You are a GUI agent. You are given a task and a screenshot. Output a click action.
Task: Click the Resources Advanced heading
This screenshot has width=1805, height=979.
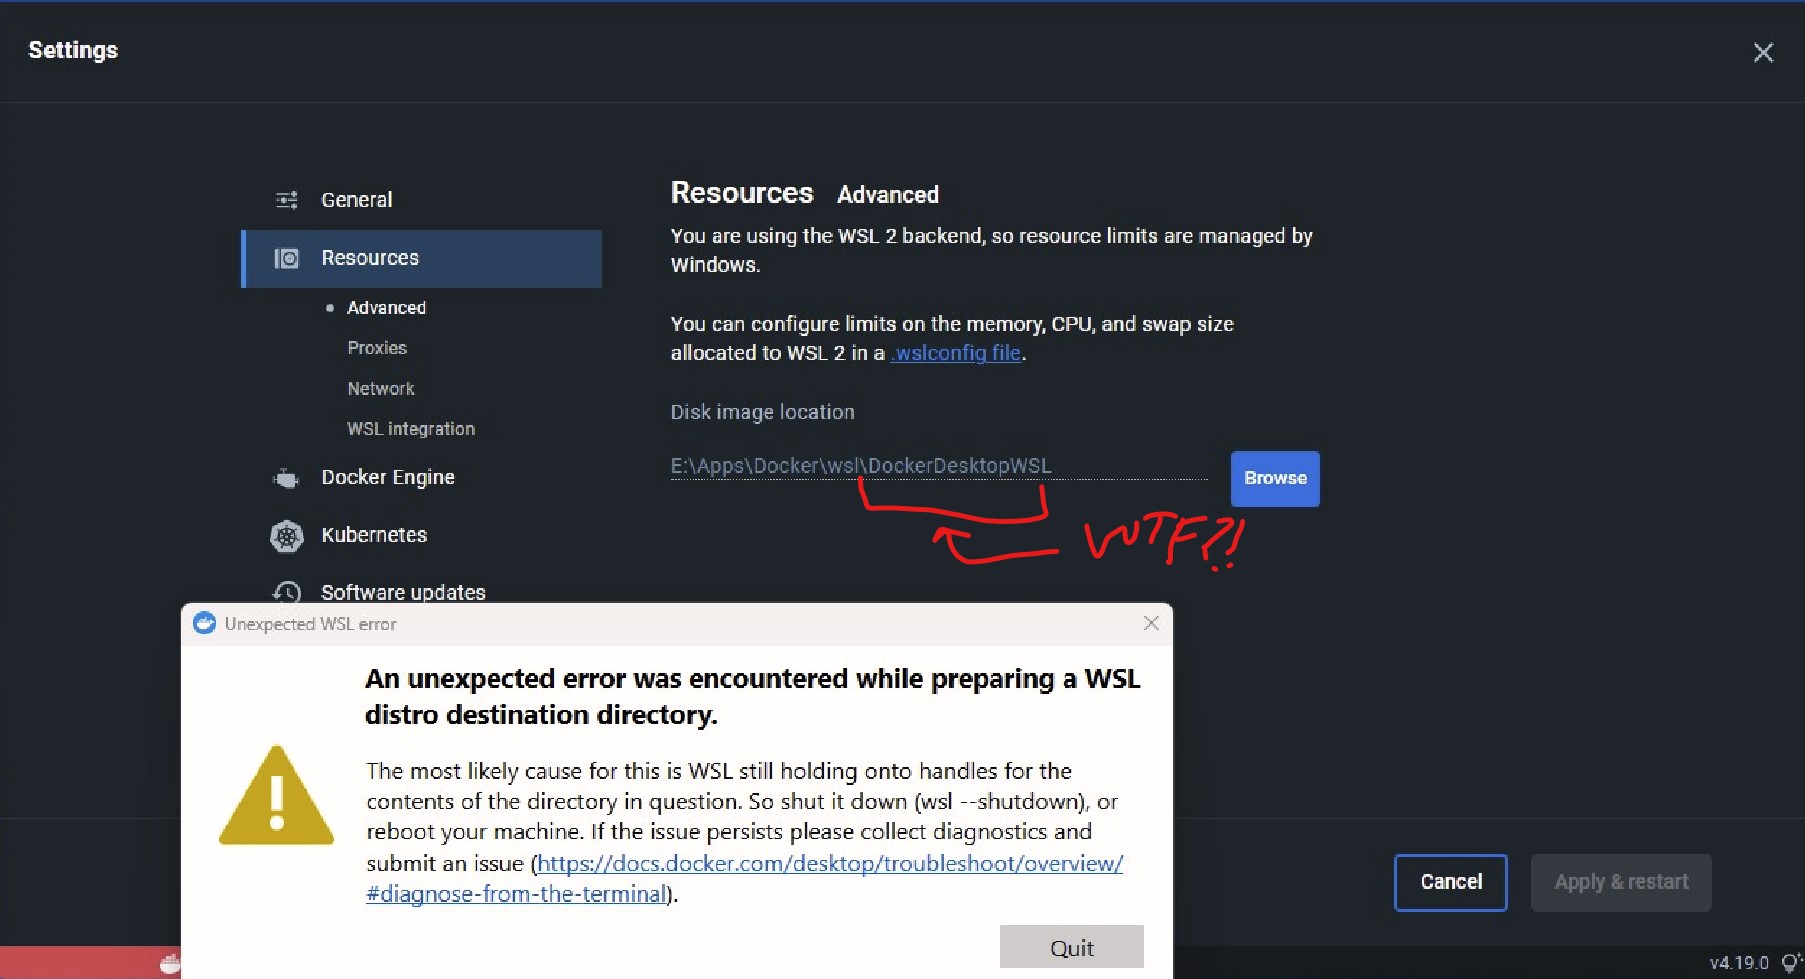(804, 193)
